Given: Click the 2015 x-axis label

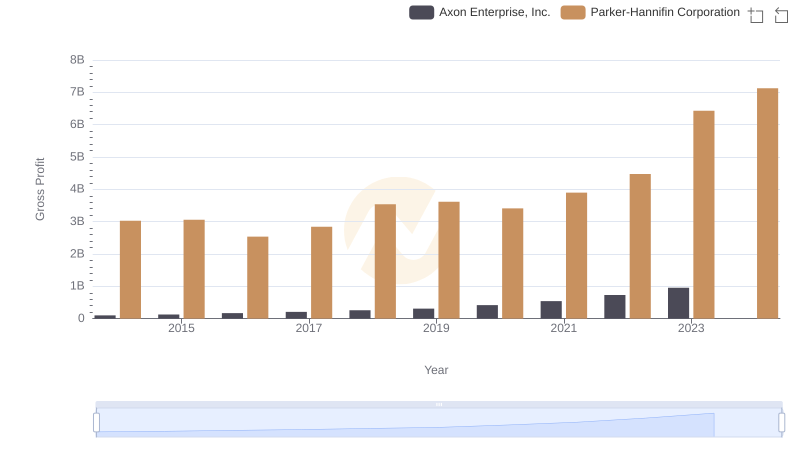Looking at the screenshot, I should (x=181, y=328).
